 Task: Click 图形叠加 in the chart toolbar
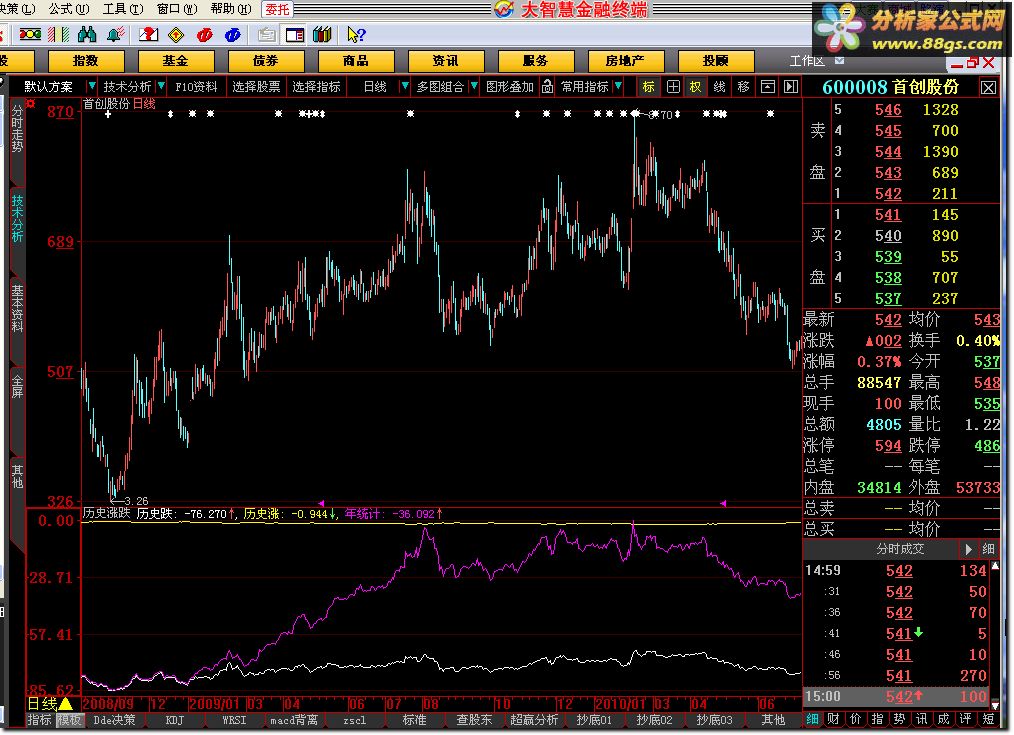[510, 87]
